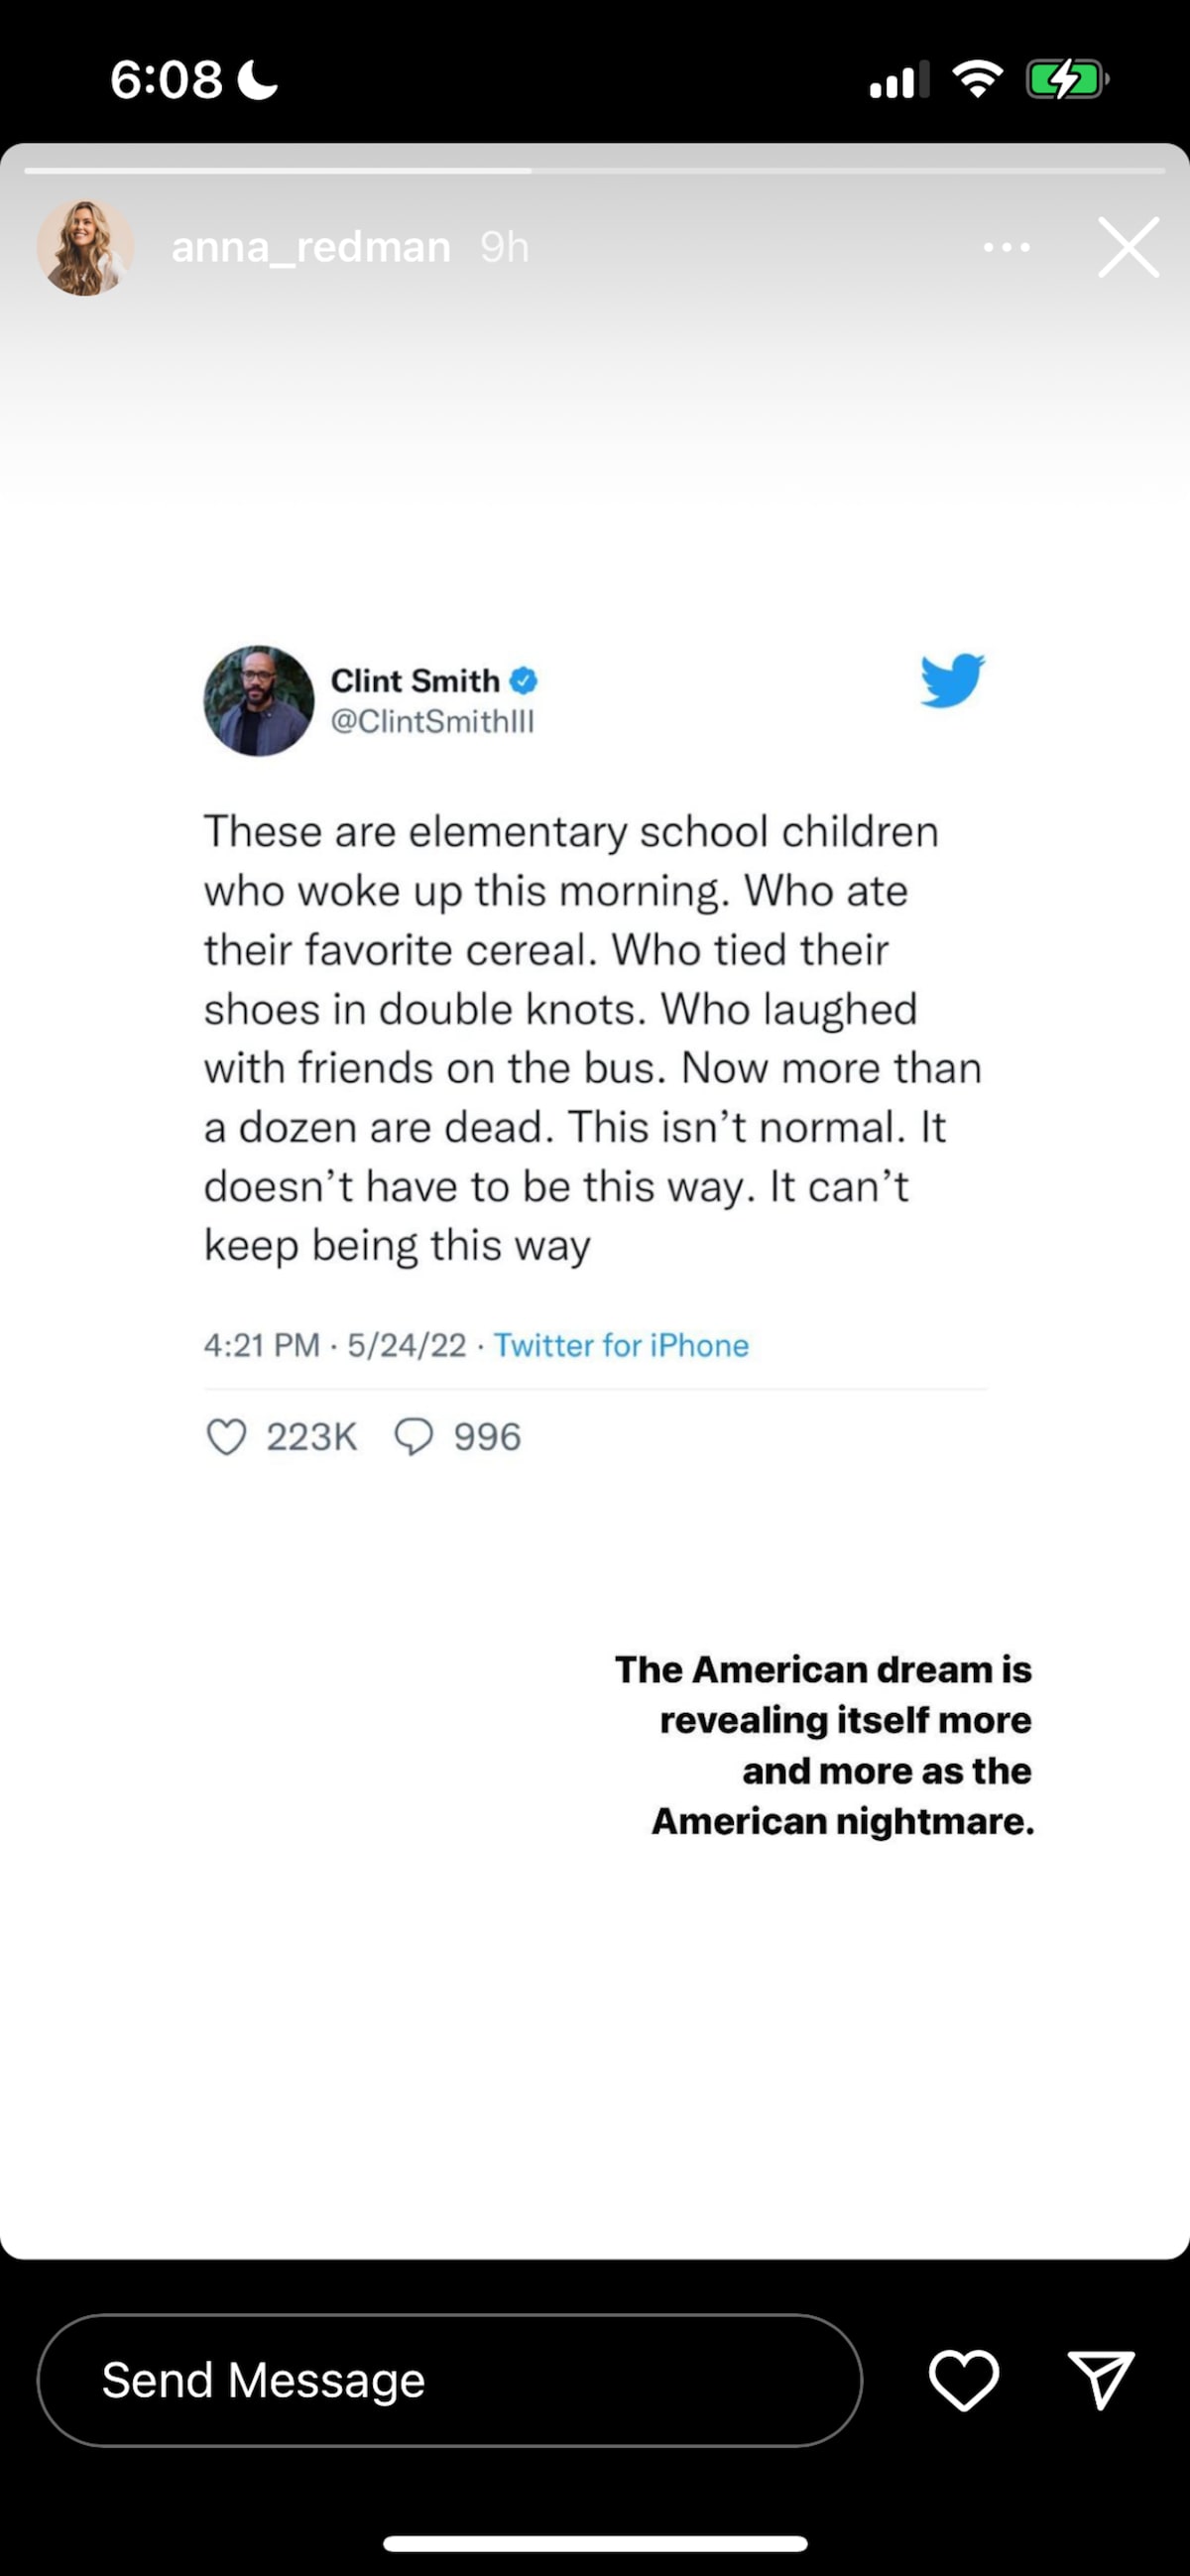This screenshot has width=1190, height=2576.
Task: Tap the Do Not Disturb moon icon
Action: pyautogui.click(x=258, y=79)
